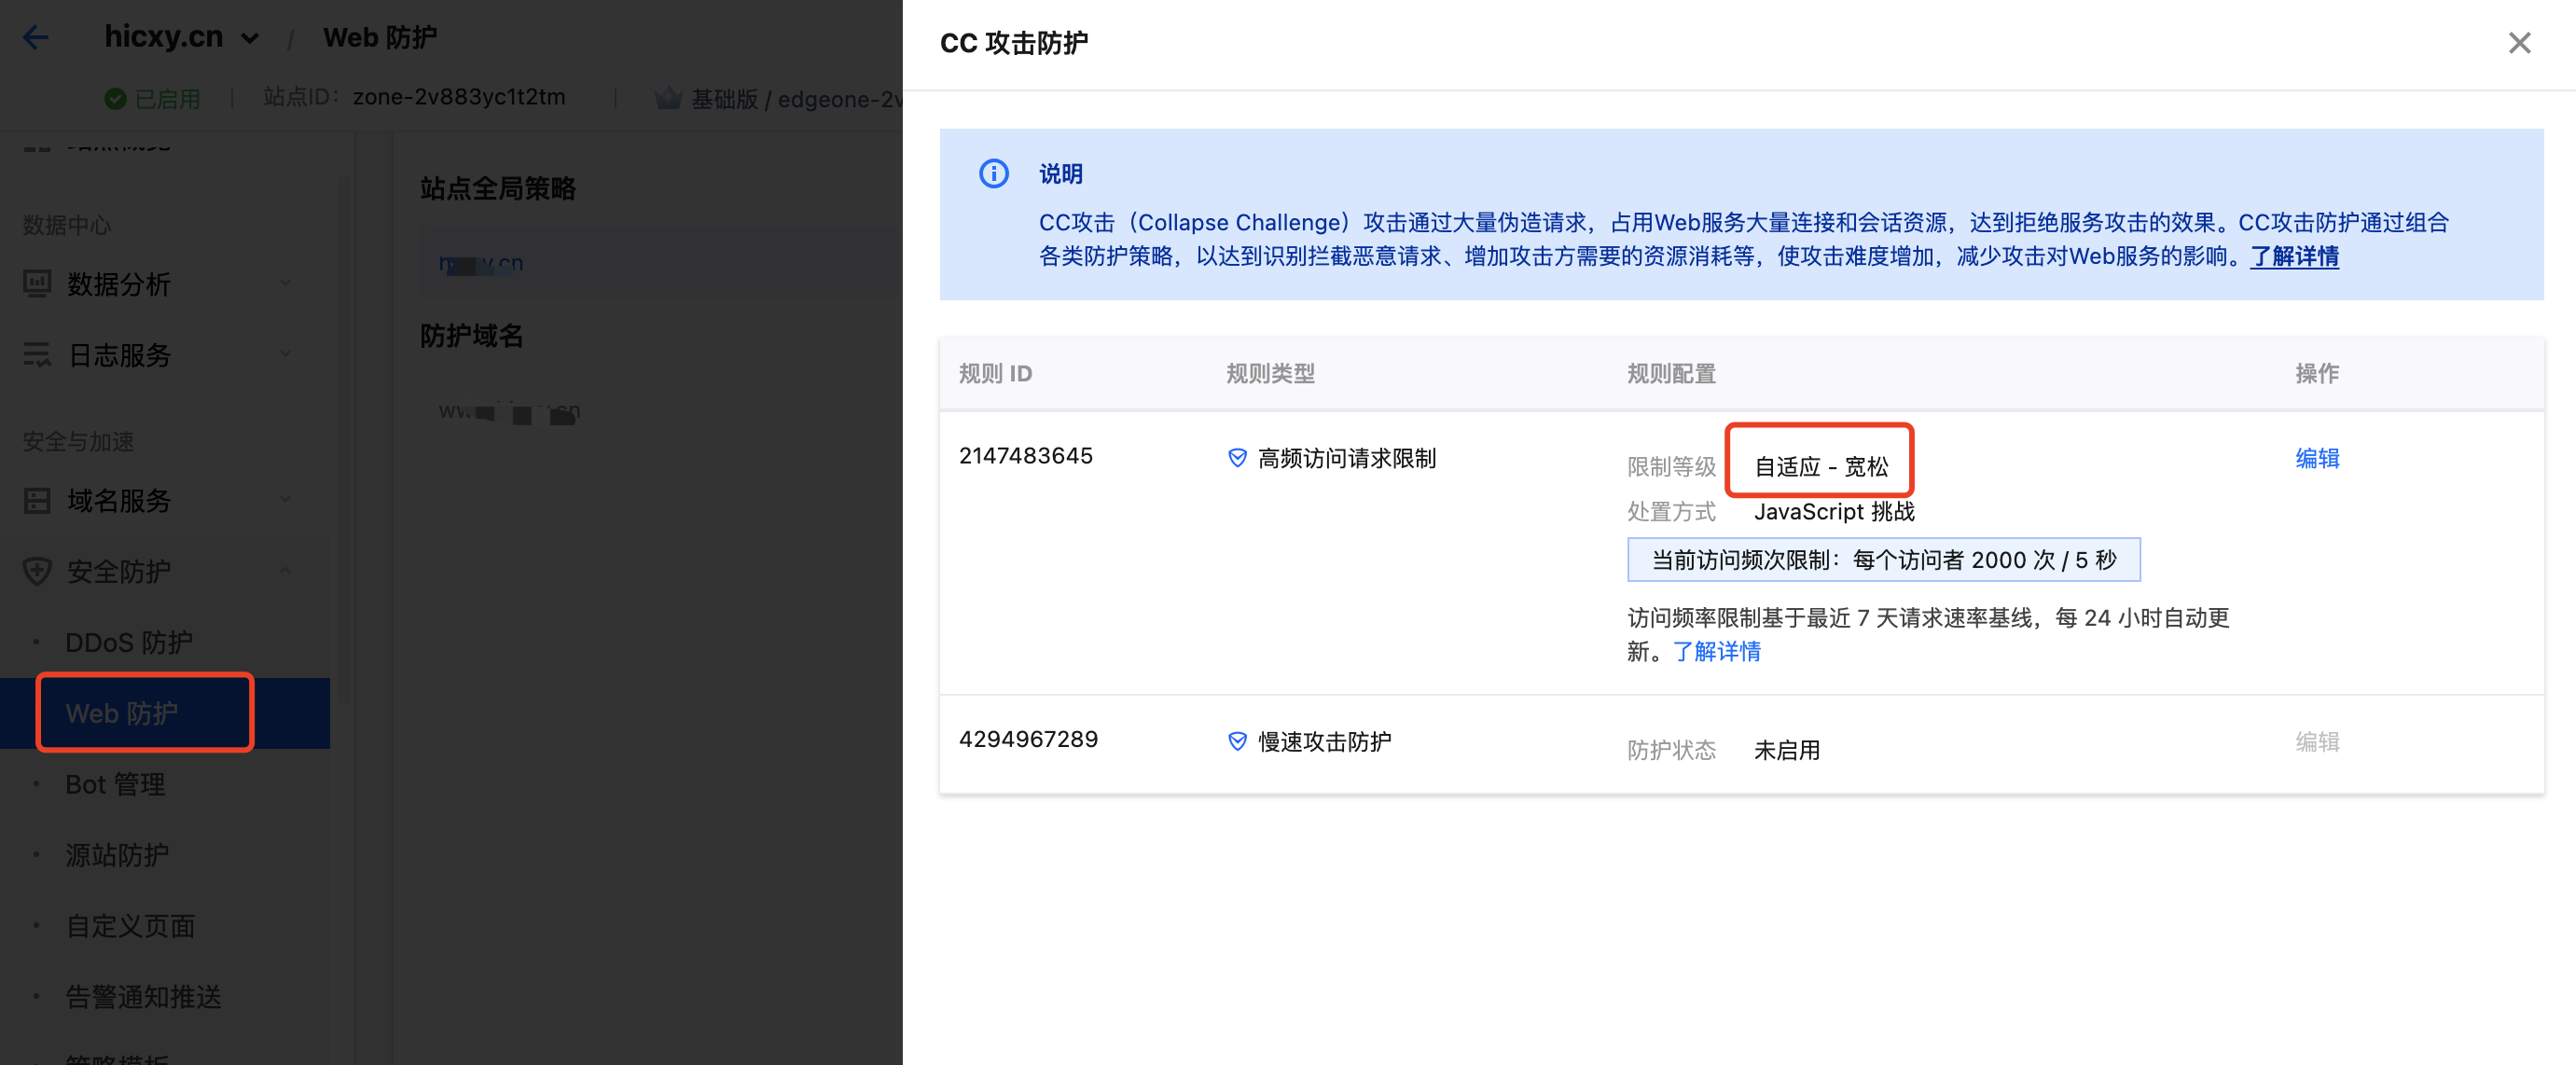Open 自定义页面 in the sidebar
The height and width of the screenshot is (1065, 2576).
point(130,927)
